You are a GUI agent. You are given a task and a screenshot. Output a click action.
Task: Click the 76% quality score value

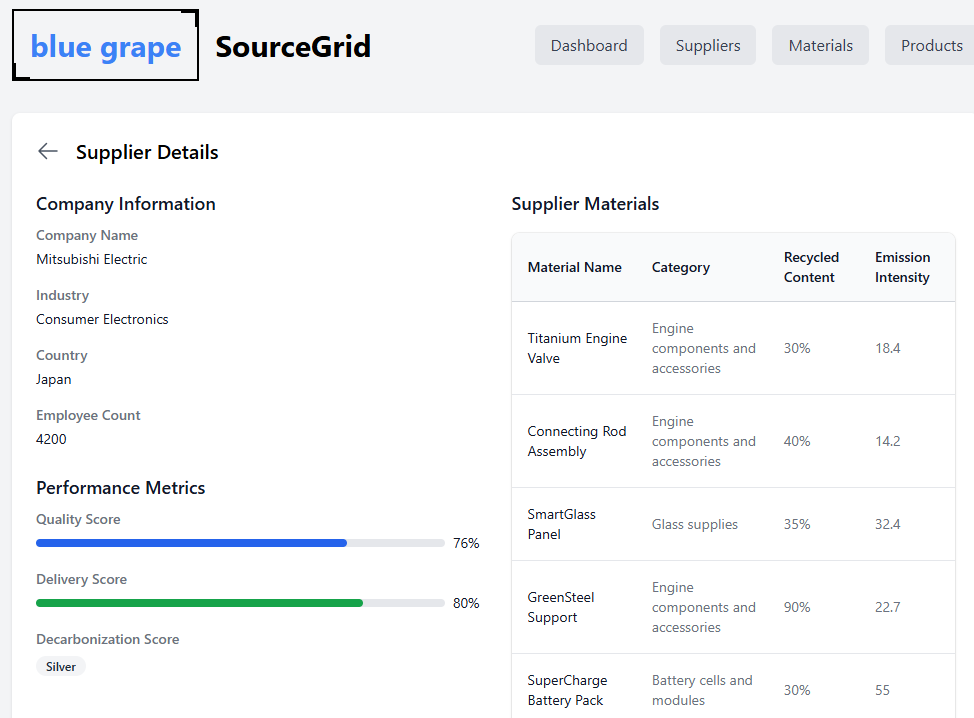(466, 543)
